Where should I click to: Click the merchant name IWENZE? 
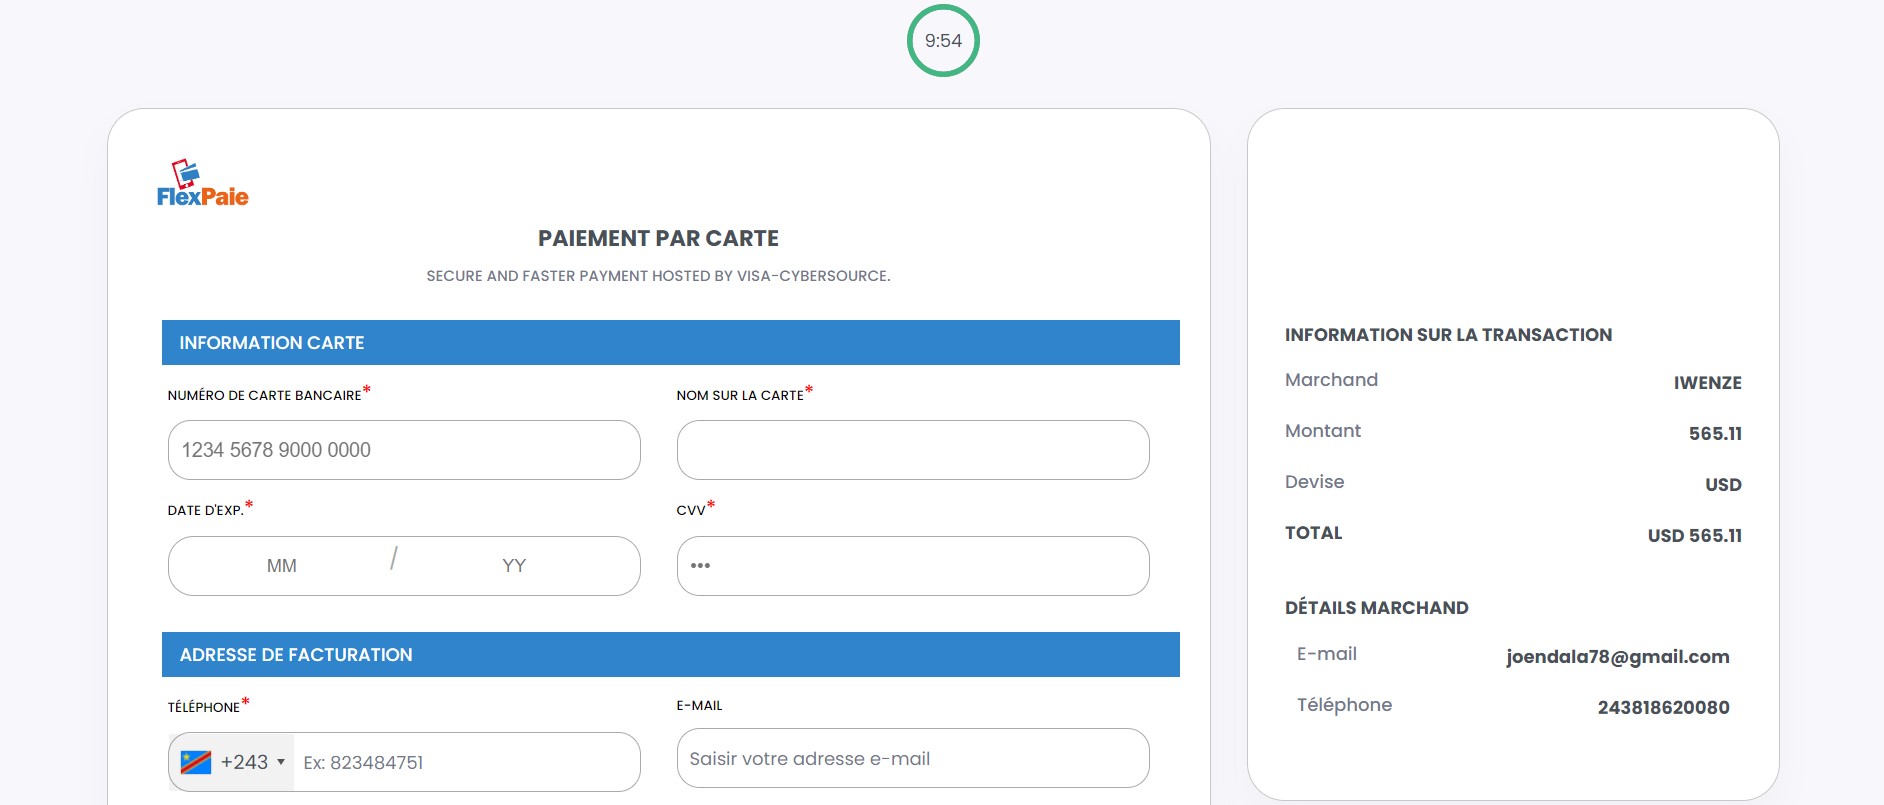point(1707,383)
